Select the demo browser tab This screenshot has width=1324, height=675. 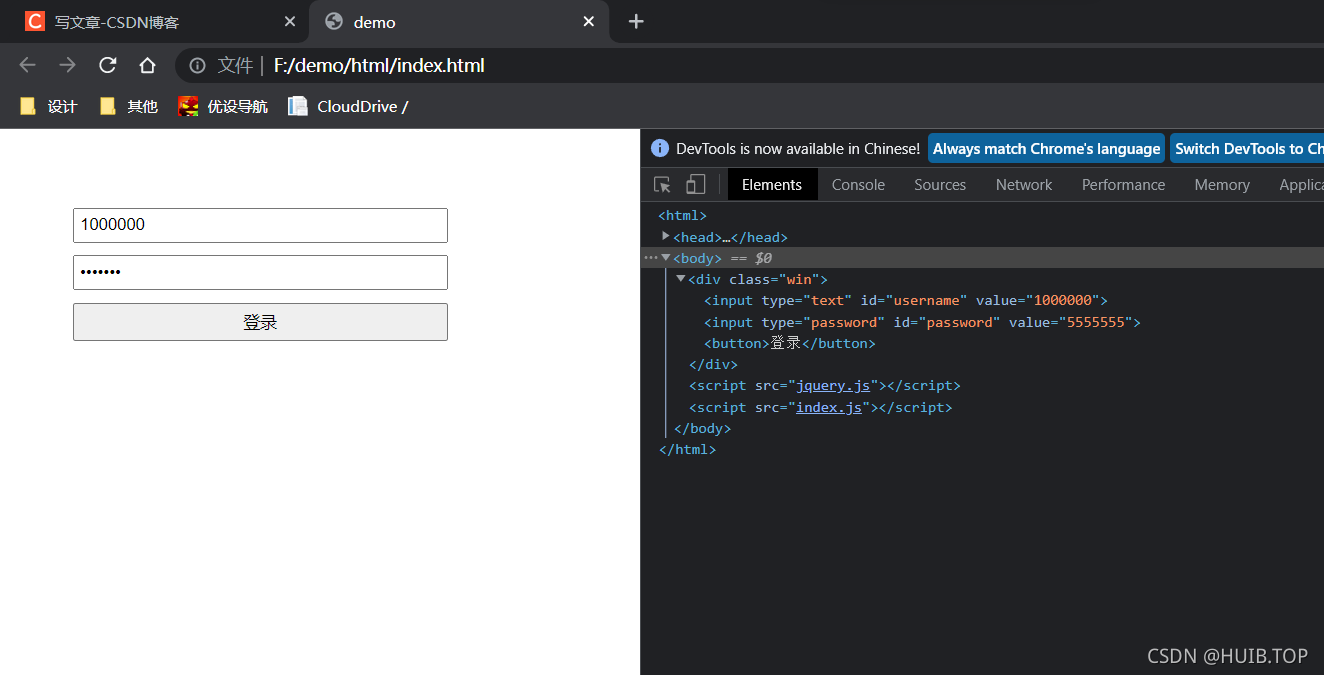[461, 21]
